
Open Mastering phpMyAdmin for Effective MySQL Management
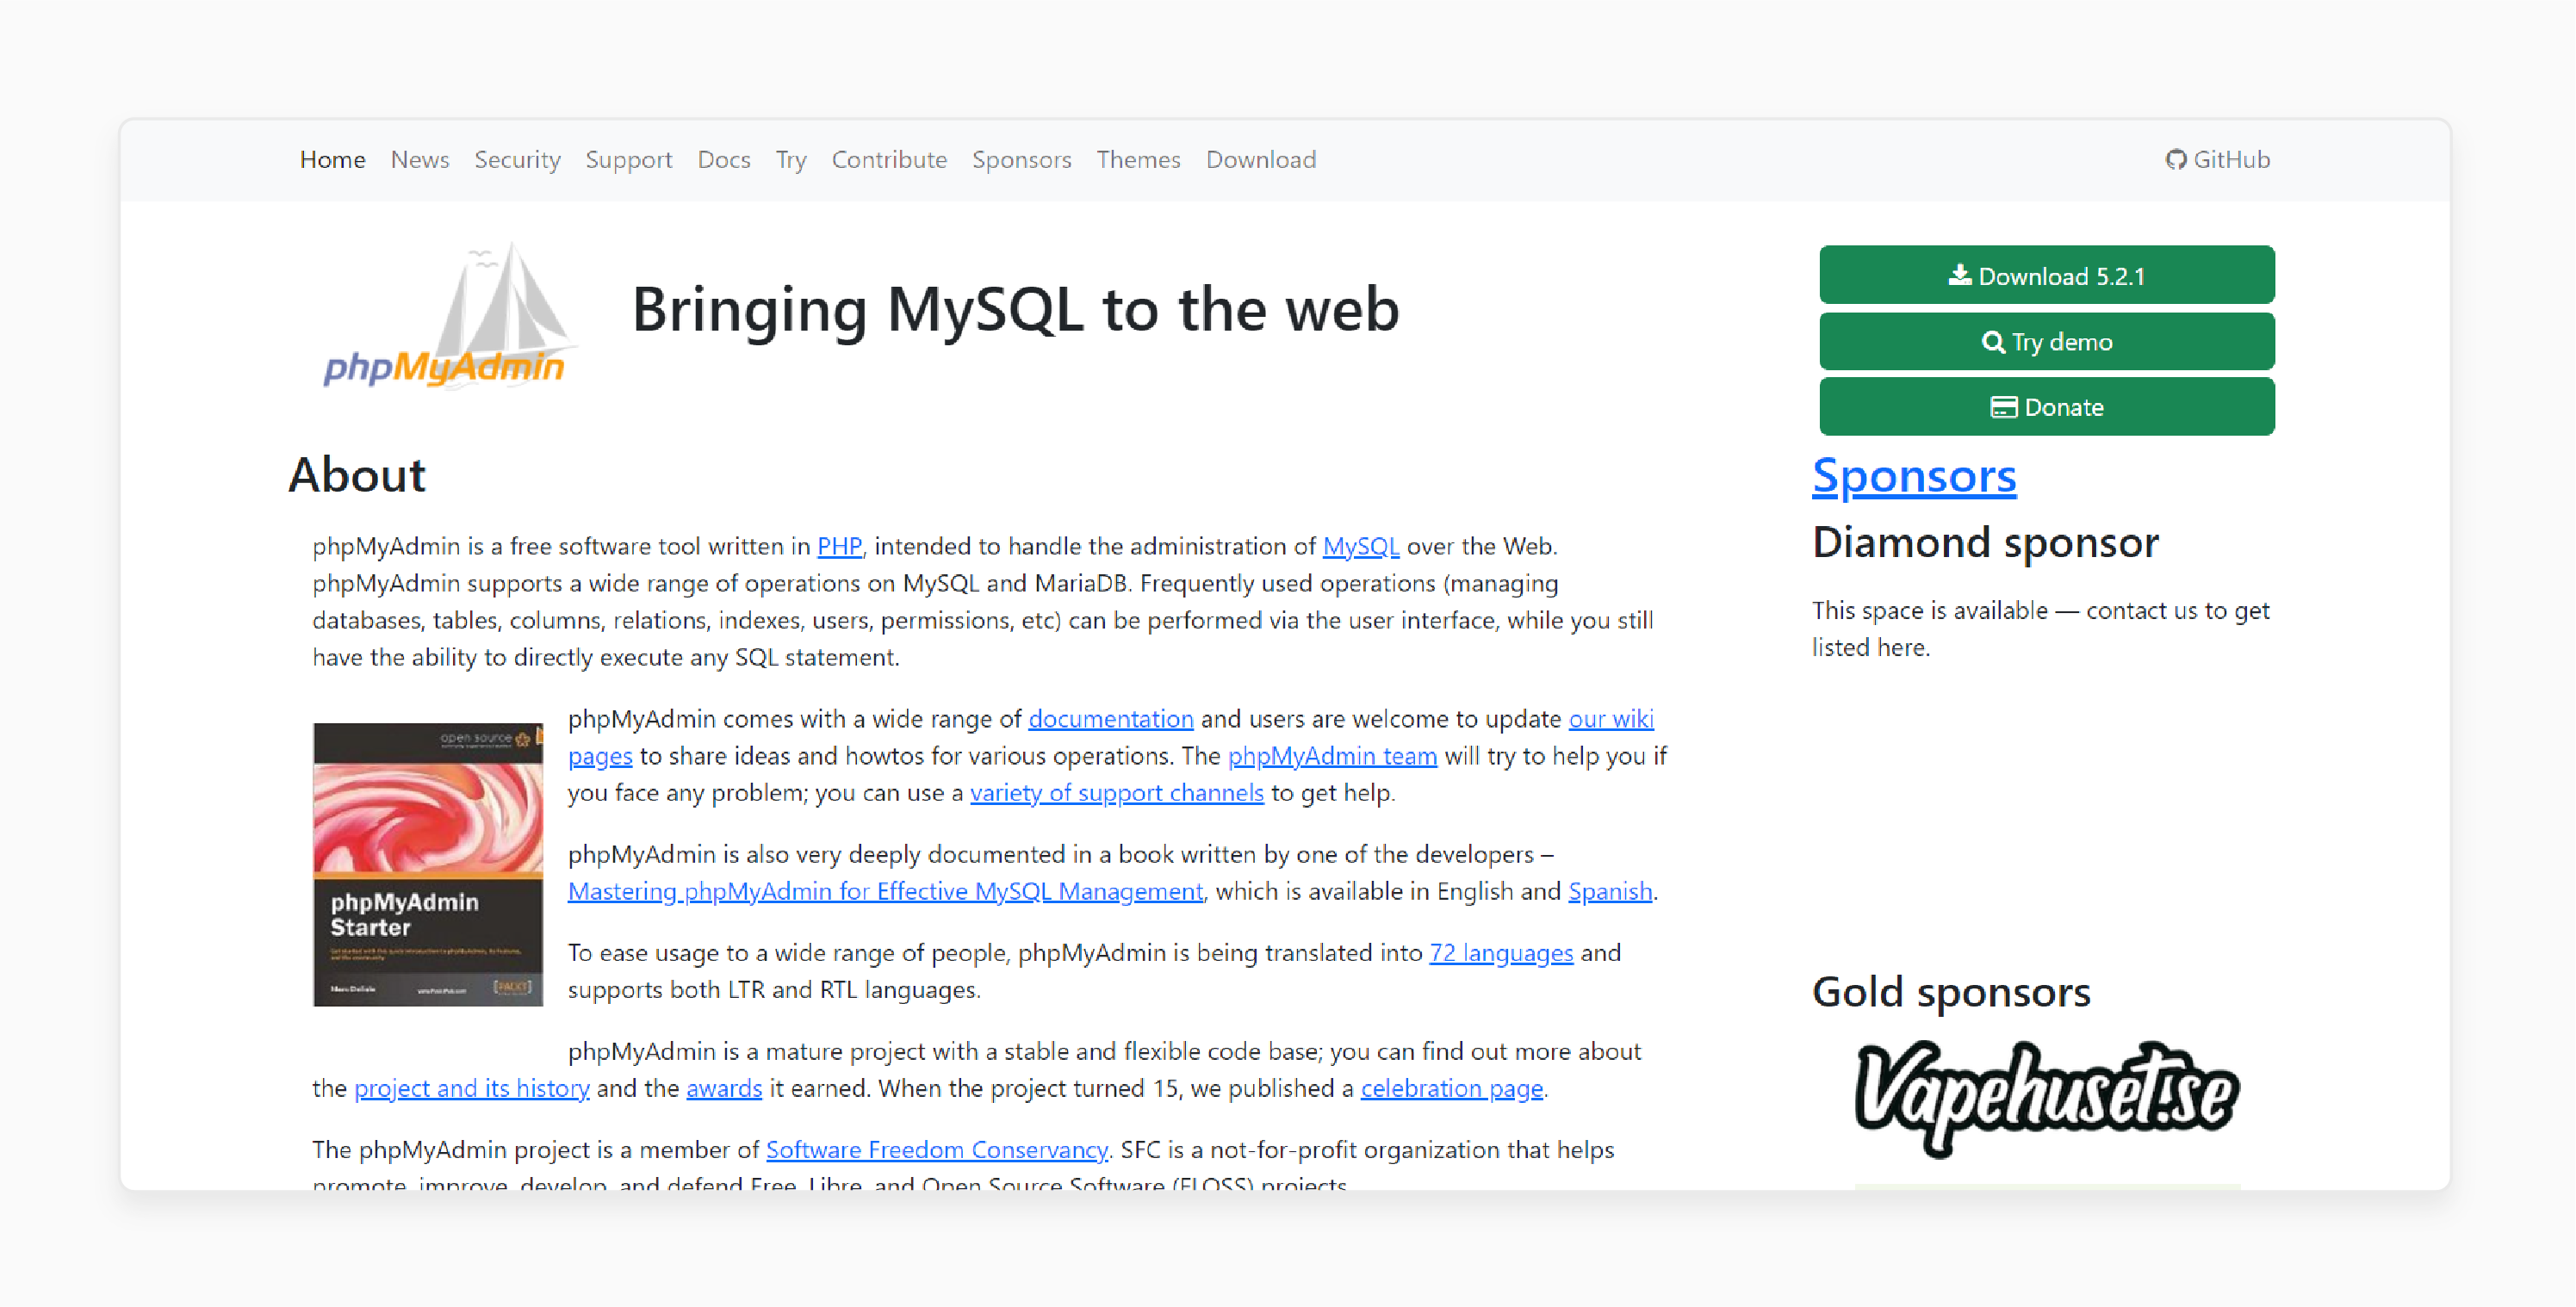[885, 891]
